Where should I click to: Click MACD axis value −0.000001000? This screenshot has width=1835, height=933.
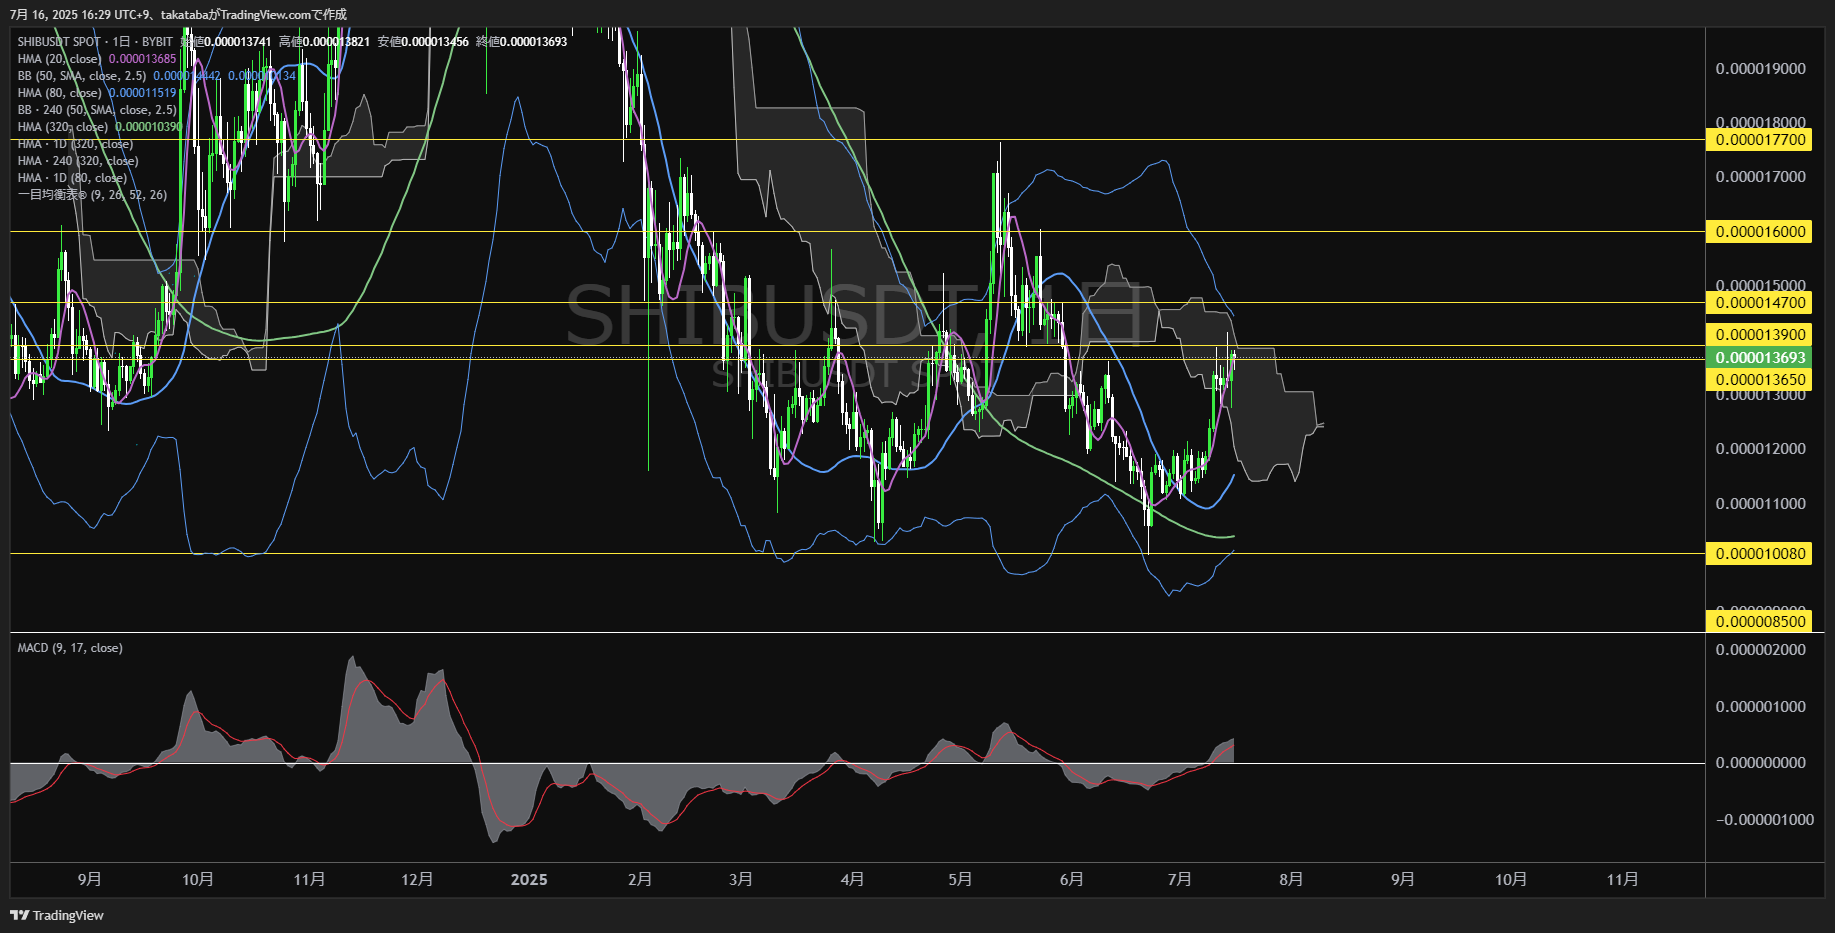click(x=1764, y=820)
